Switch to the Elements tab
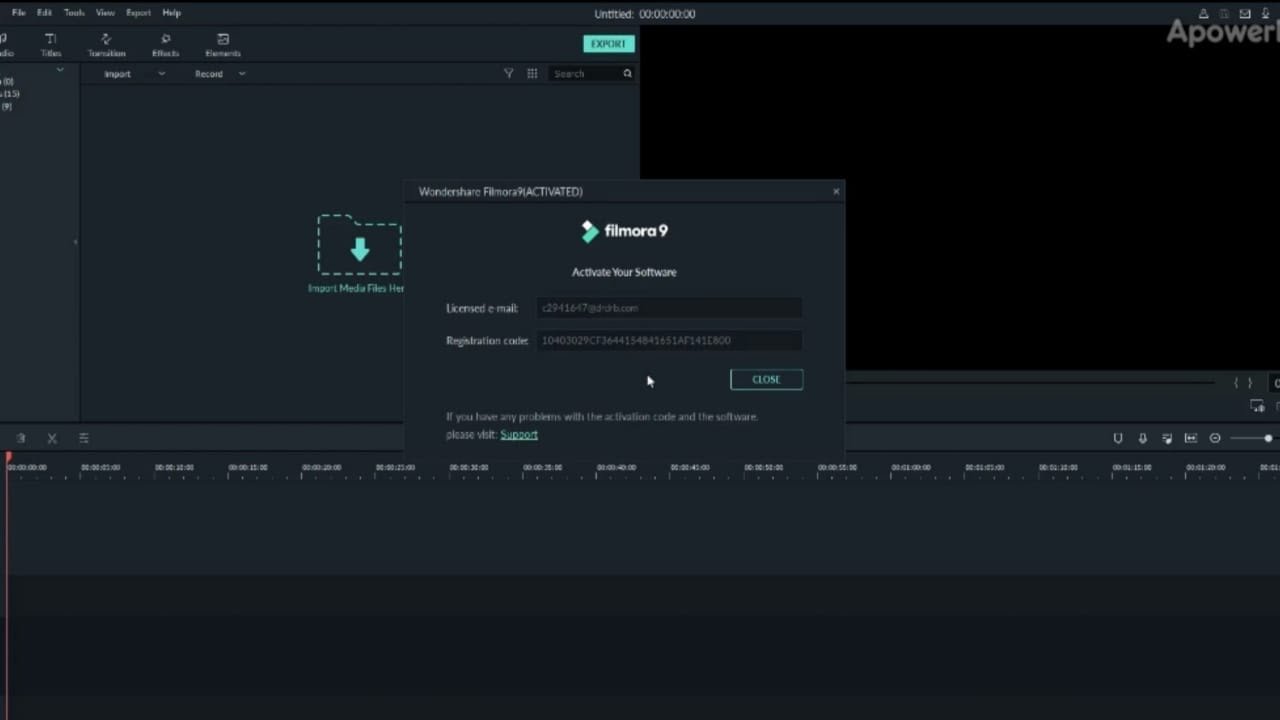 point(223,45)
